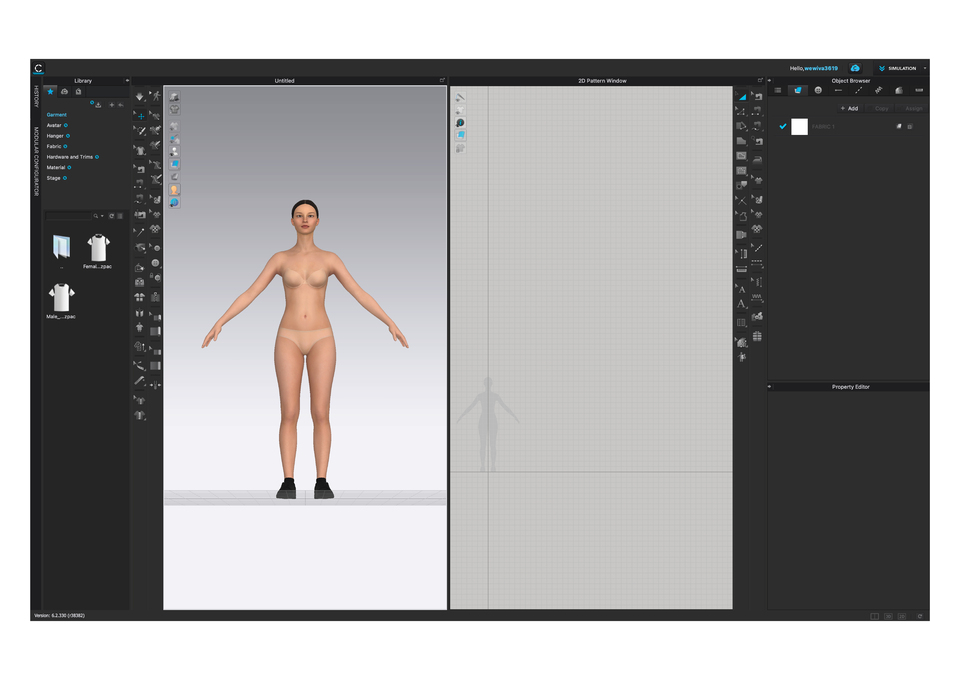
Task: Click the white FABRIC 1 color swatch
Action: (x=799, y=126)
